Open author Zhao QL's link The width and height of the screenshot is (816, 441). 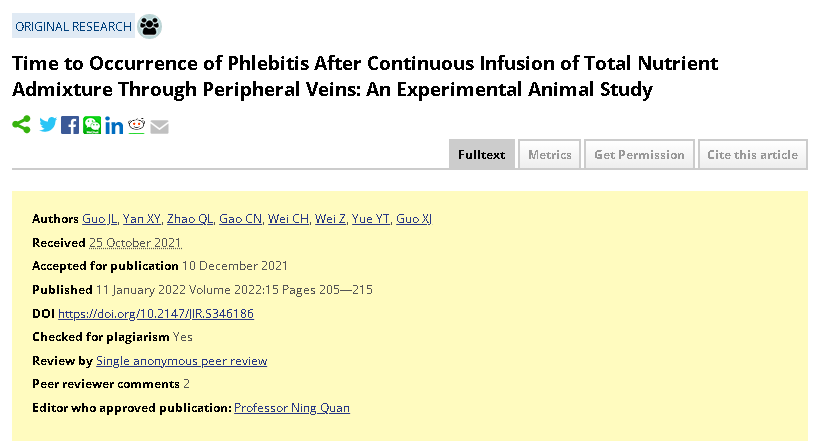(x=190, y=219)
